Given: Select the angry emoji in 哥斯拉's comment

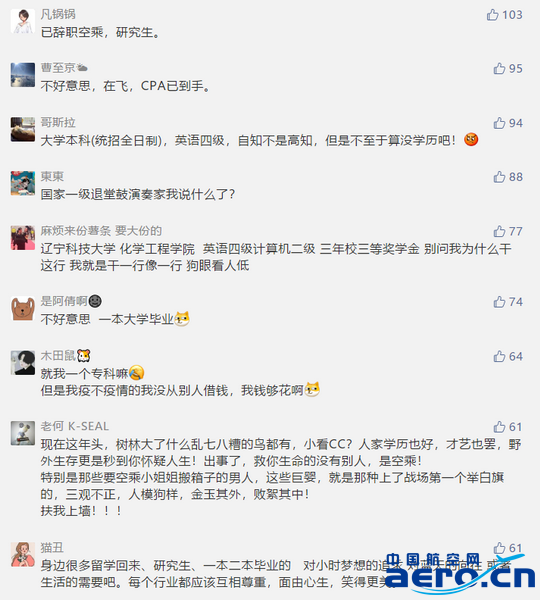Looking at the screenshot, I should (x=471, y=140).
